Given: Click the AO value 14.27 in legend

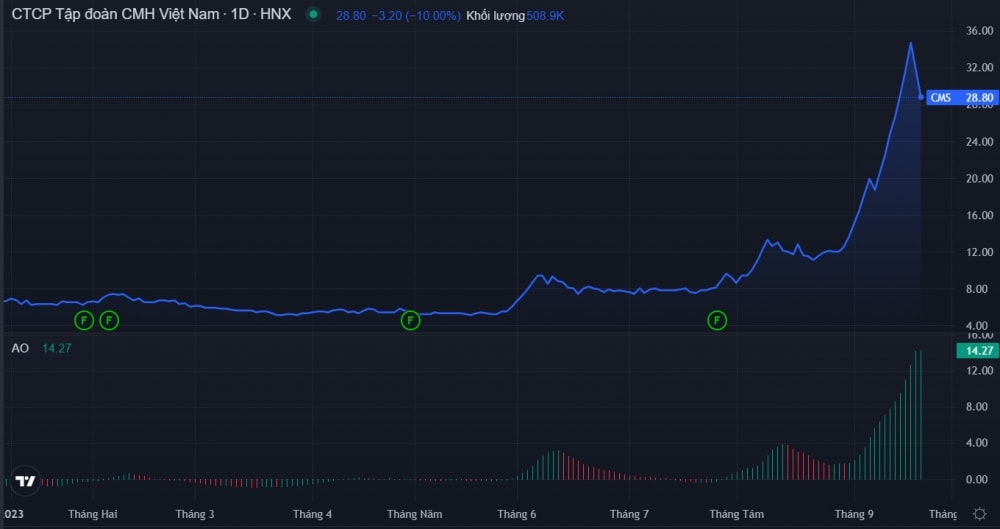Looking at the screenshot, I should click(x=57, y=348).
